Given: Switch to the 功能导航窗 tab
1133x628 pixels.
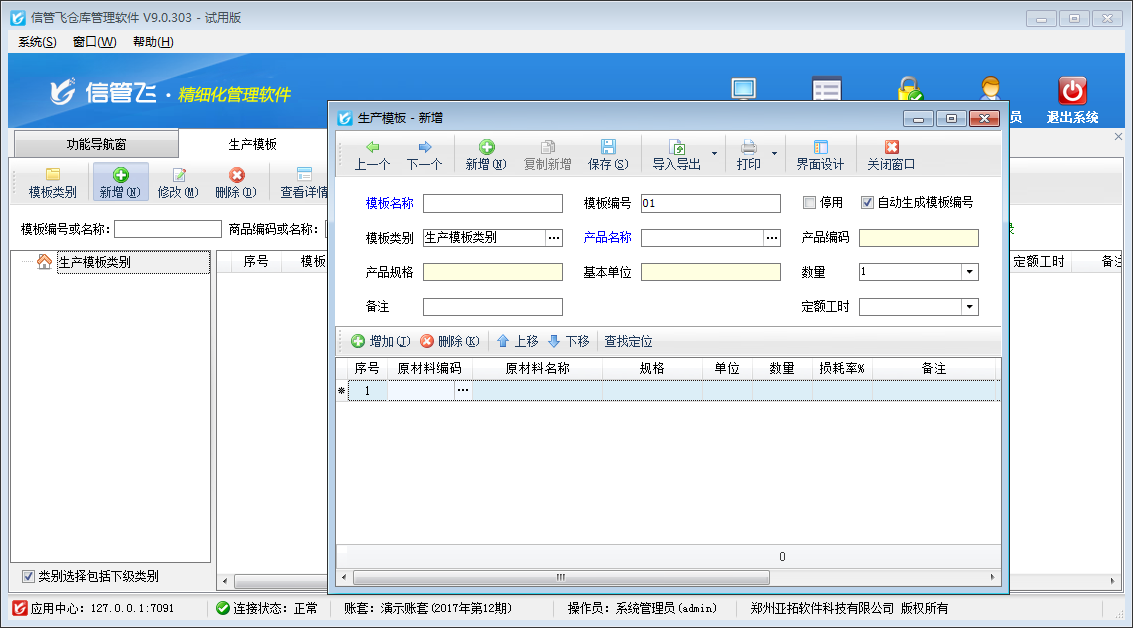Looking at the screenshot, I should pos(96,144).
